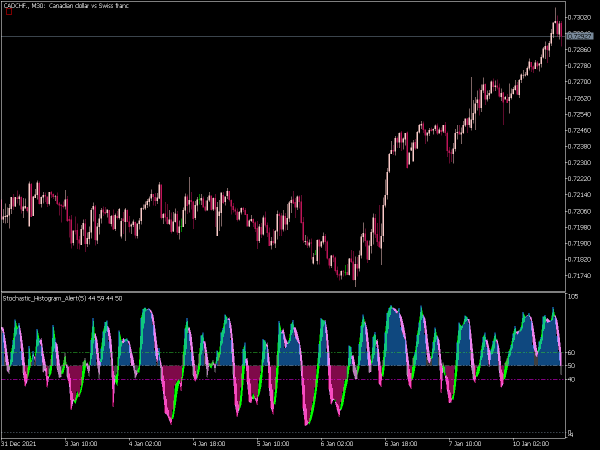Click the 60 level label on indicator
This screenshot has width=600, height=450.
pyautogui.click(x=571, y=353)
